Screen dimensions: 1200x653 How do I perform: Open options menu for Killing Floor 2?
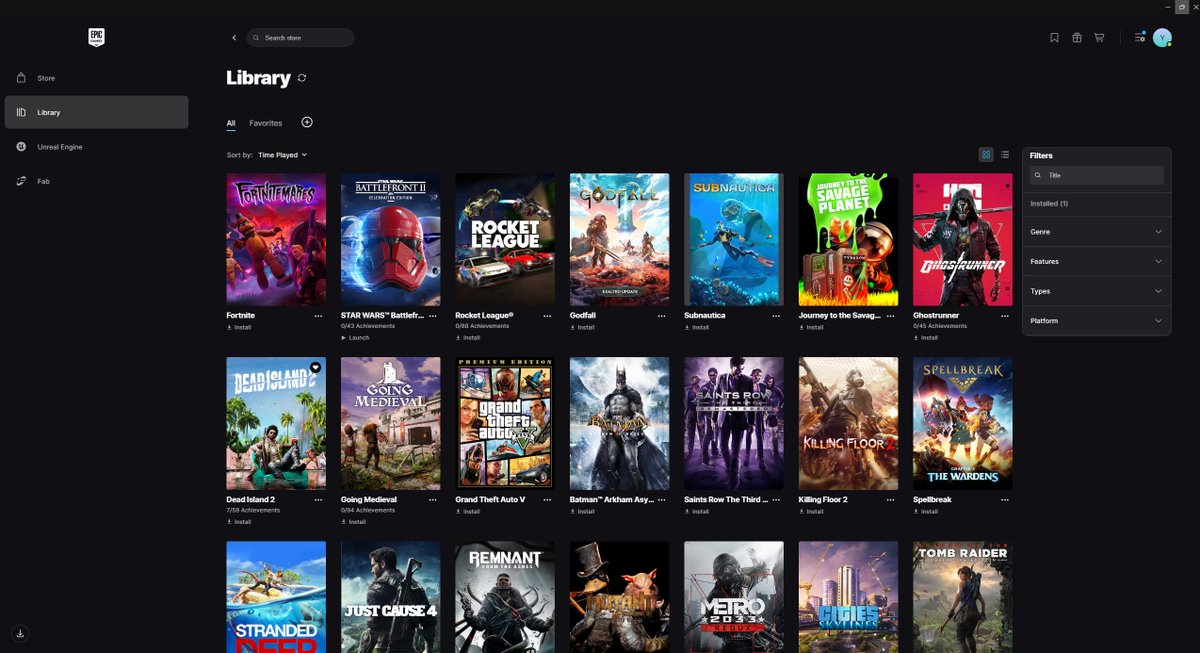click(890, 499)
